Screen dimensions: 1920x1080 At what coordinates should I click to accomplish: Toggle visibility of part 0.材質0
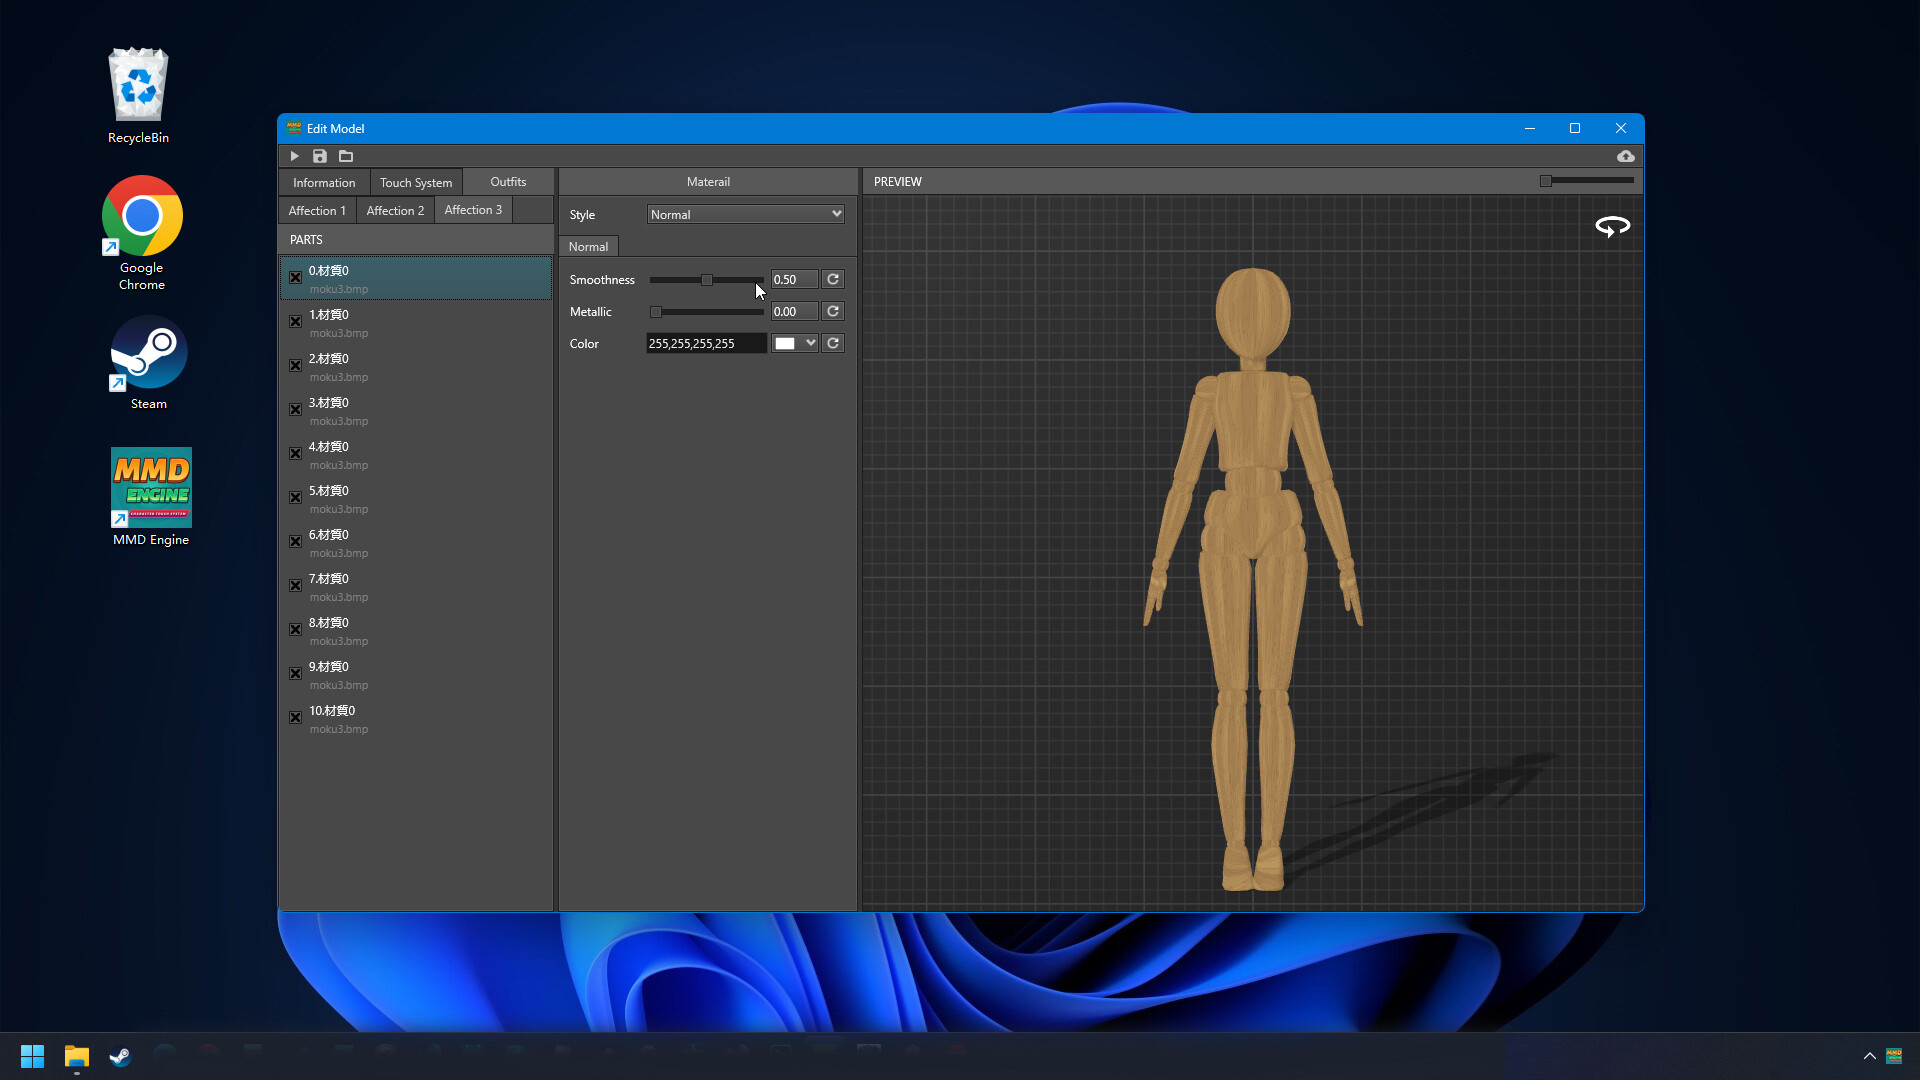[x=295, y=277]
